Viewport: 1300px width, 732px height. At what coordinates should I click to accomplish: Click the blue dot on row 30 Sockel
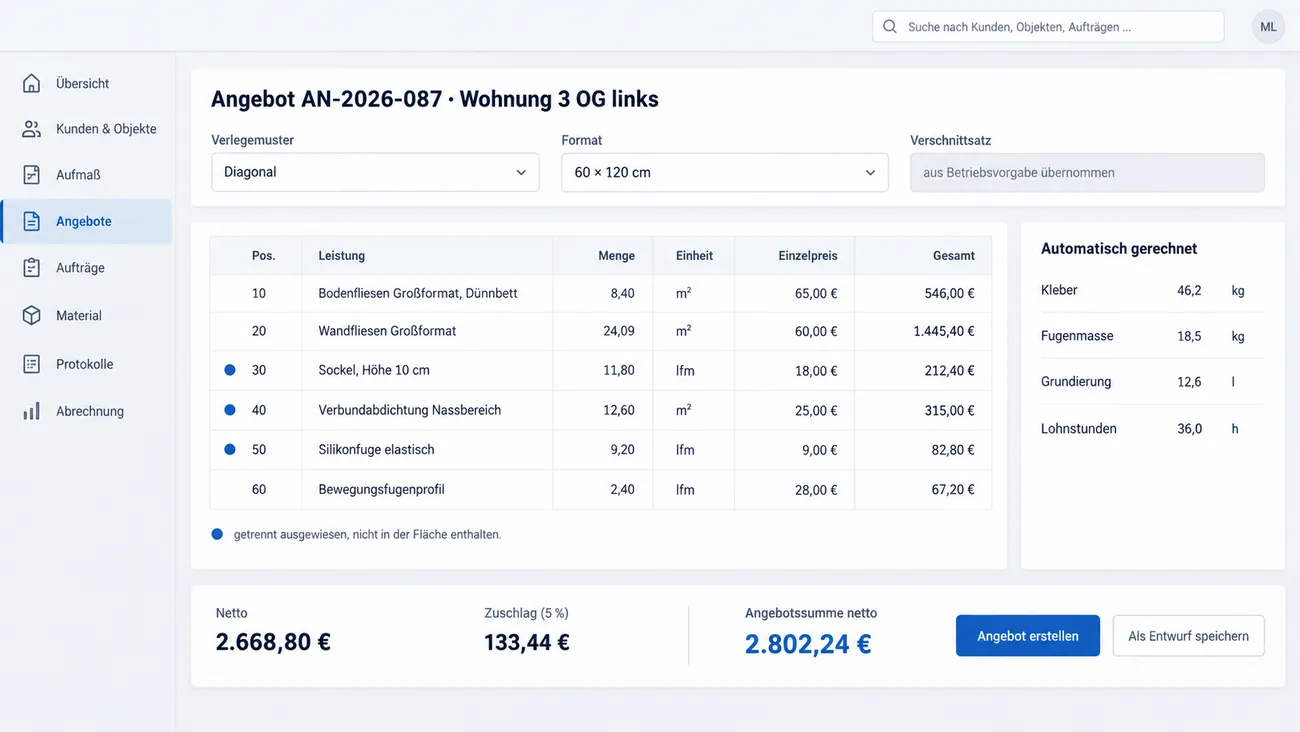(x=230, y=370)
